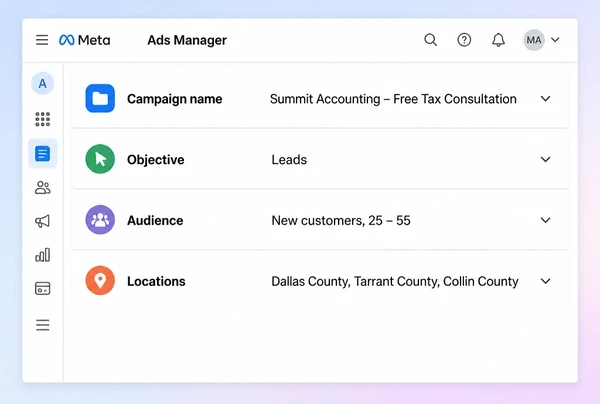
Task: Click the orange pin Locations icon
Action: coord(100,280)
